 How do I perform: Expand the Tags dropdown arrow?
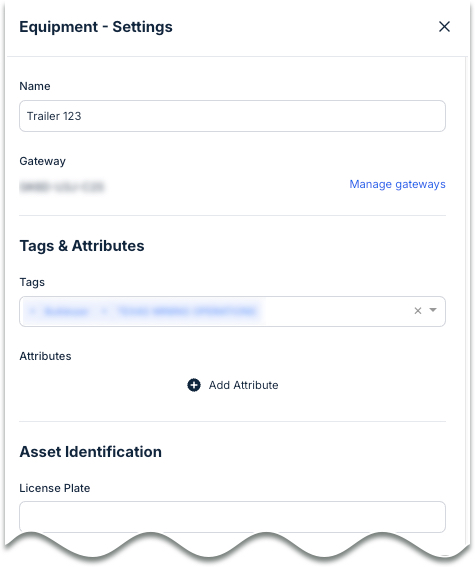[433, 310]
